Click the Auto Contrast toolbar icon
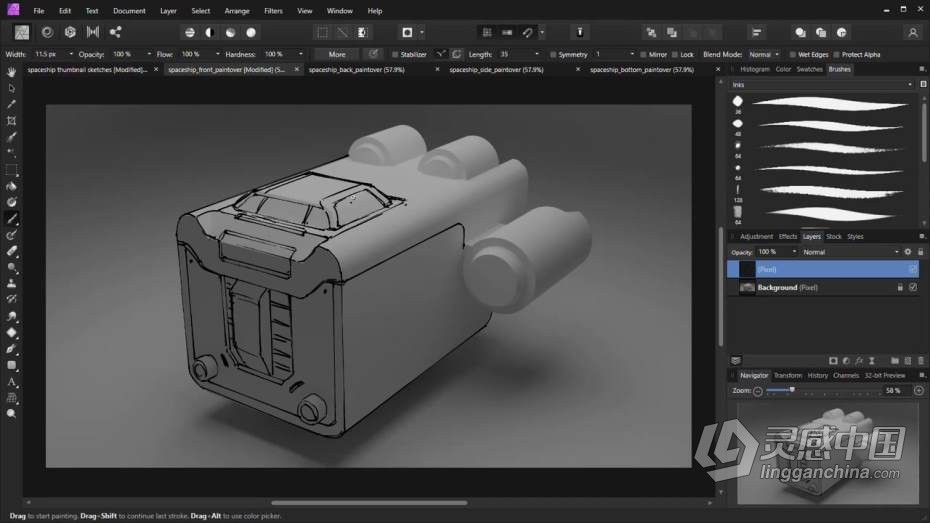The height and width of the screenshot is (523, 930). tap(210, 33)
